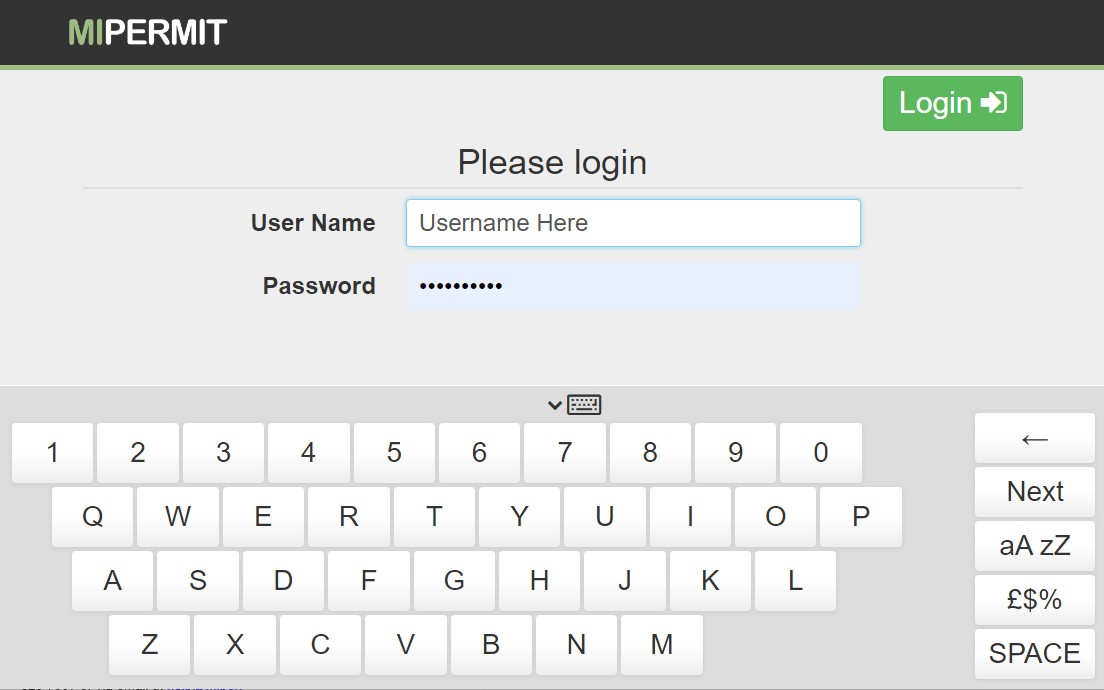Click the MiPermit logo
1104x690 pixels.
coord(146,31)
